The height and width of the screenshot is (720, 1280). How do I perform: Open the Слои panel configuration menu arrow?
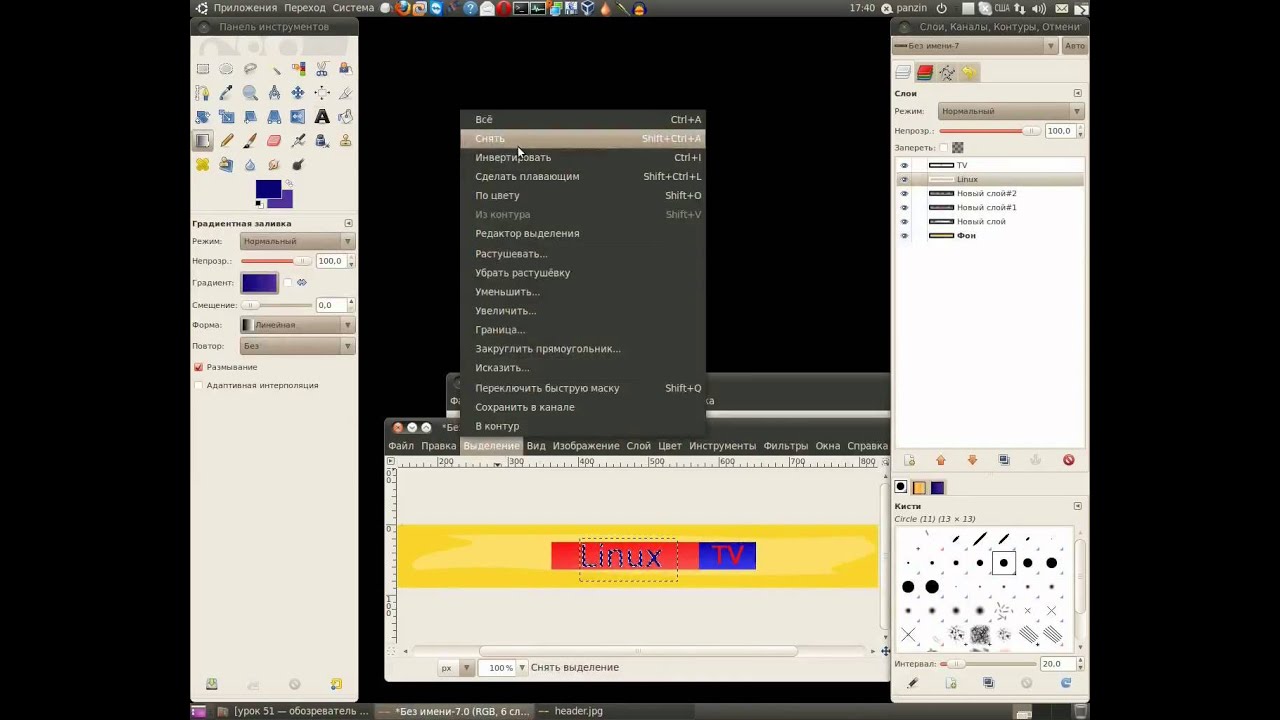click(1077, 93)
